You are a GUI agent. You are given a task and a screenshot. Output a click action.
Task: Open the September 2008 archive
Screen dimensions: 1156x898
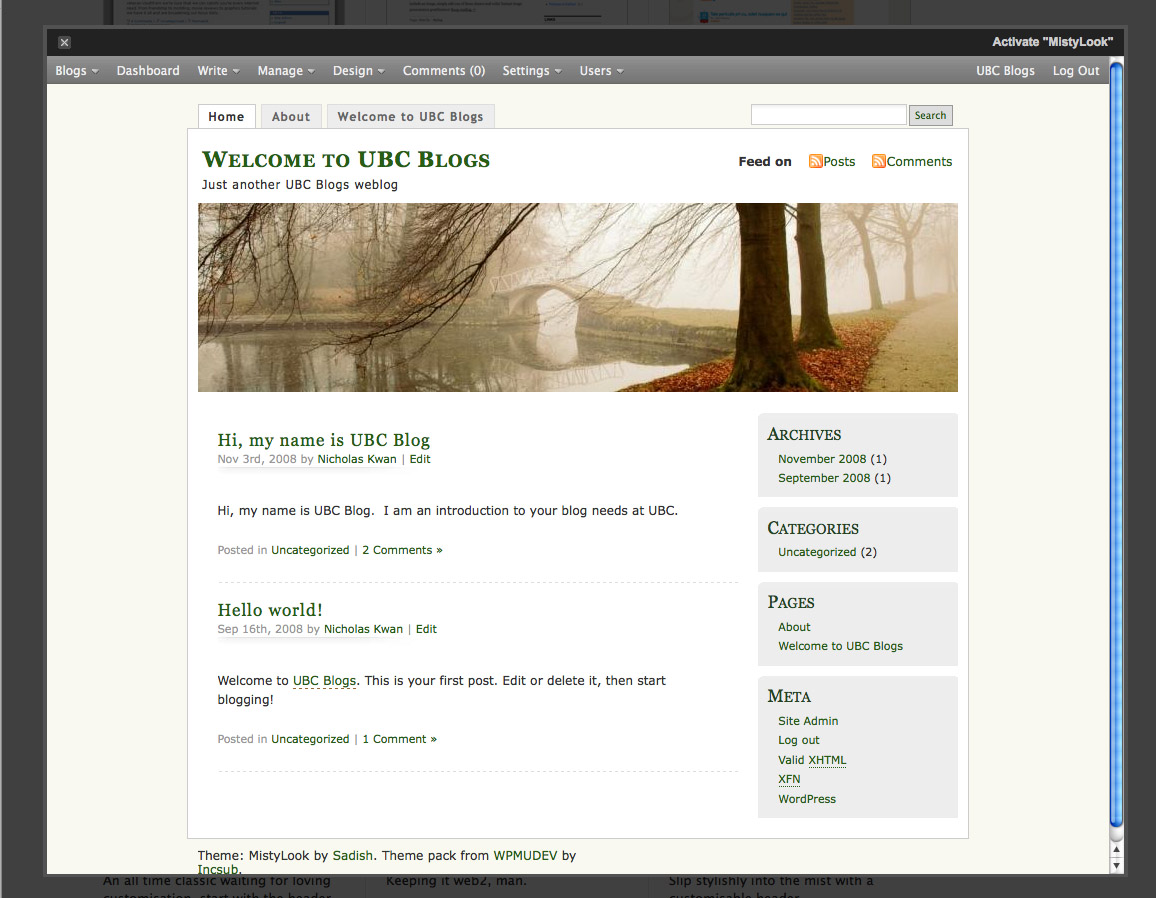coord(824,478)
